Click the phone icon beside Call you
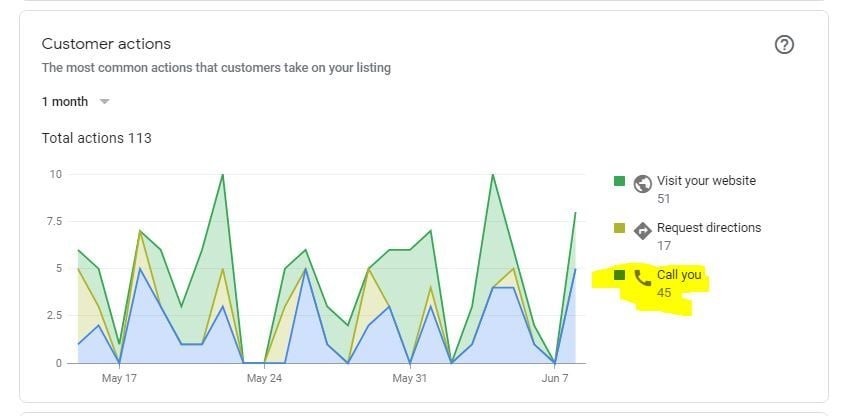The image size is (851, 416). point(643,277)
